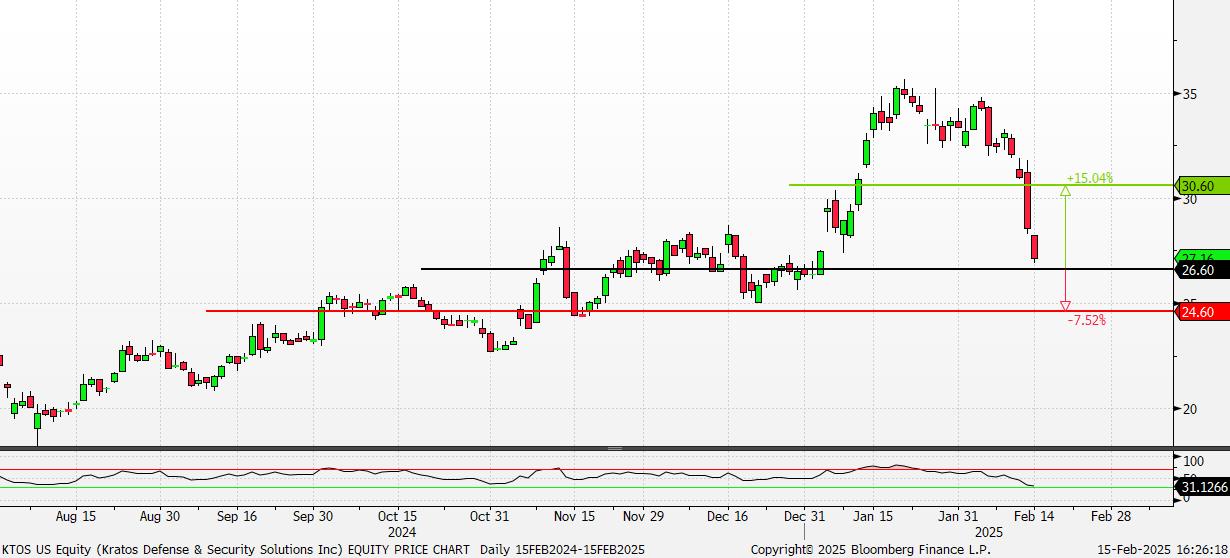The height and width of the screenshot is (558, 1230).
Task: Click the Sep 30 date label
Action: pos(313,517)
